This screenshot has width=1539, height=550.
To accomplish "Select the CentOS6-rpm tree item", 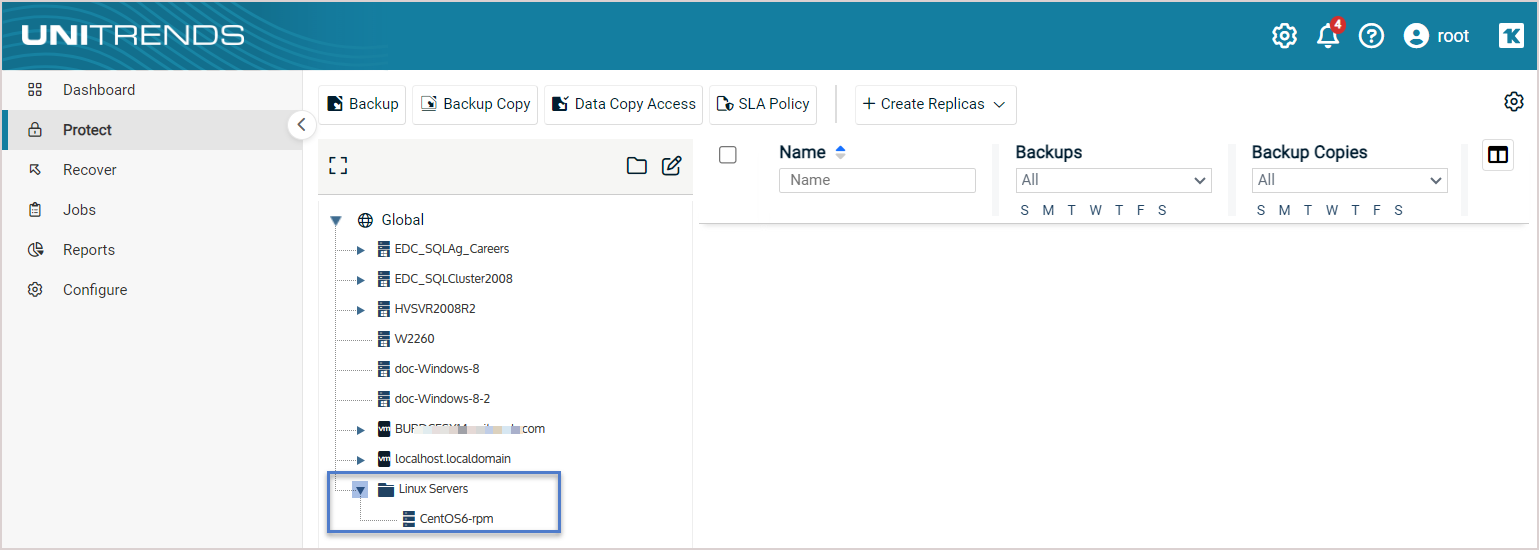I will pos(456,519).
